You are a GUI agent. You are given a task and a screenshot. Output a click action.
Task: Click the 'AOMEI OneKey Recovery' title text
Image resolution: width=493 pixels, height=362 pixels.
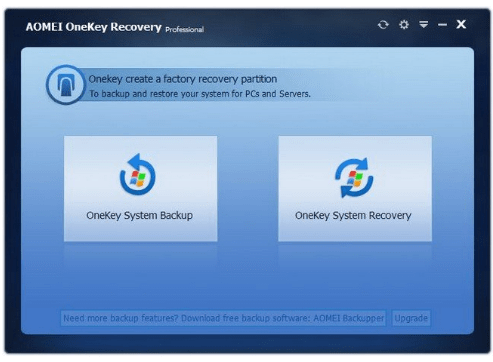[94, 27]
